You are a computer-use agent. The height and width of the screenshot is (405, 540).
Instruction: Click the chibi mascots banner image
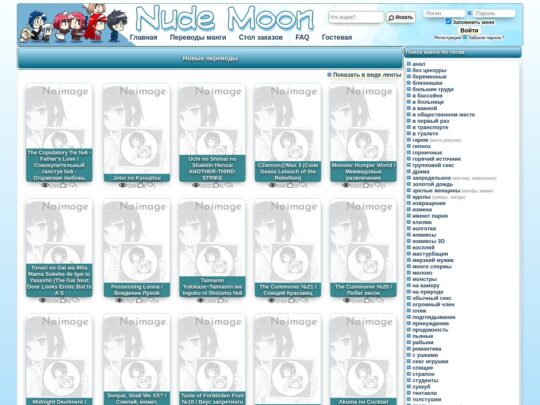tap(74, 25)
